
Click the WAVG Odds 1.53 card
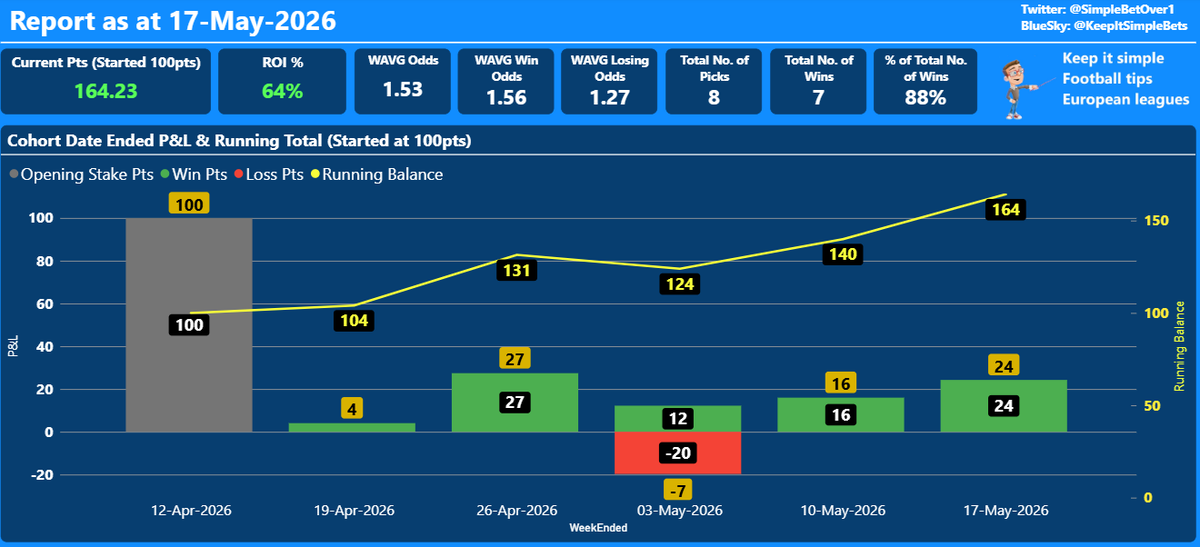[403, 82]
